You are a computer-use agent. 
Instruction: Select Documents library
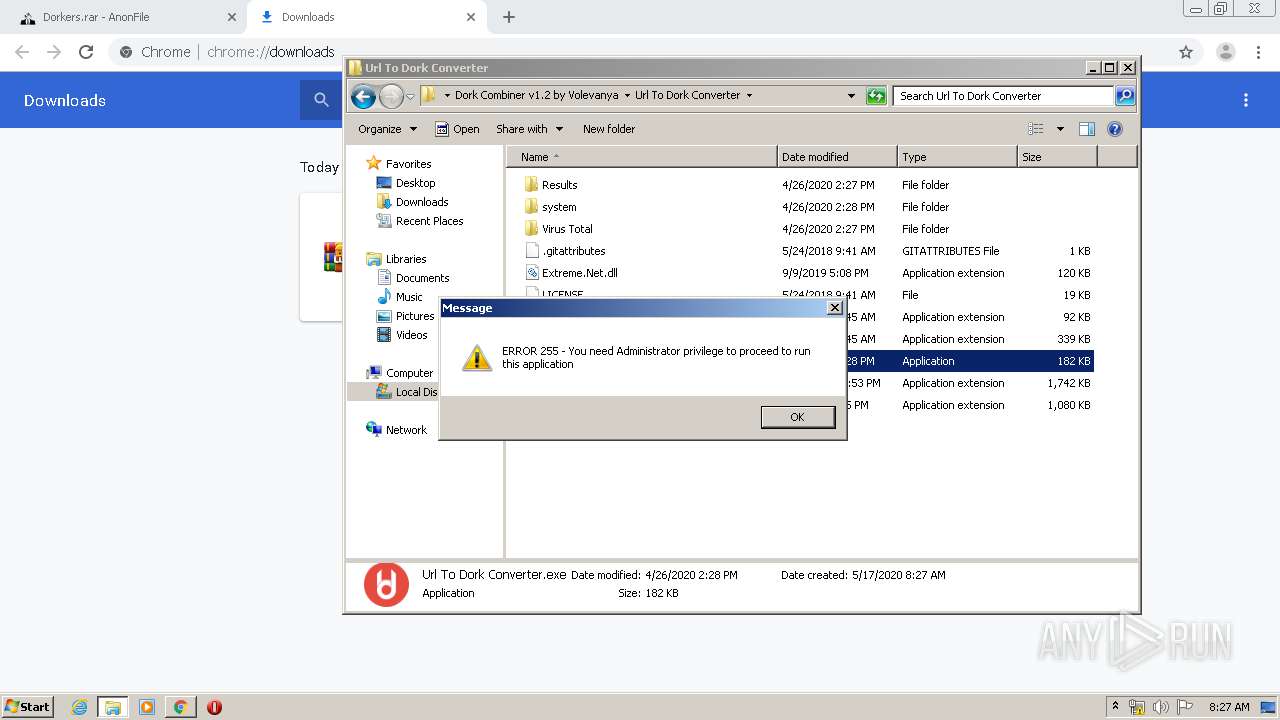pyautogui.click(x=413, y=278)
